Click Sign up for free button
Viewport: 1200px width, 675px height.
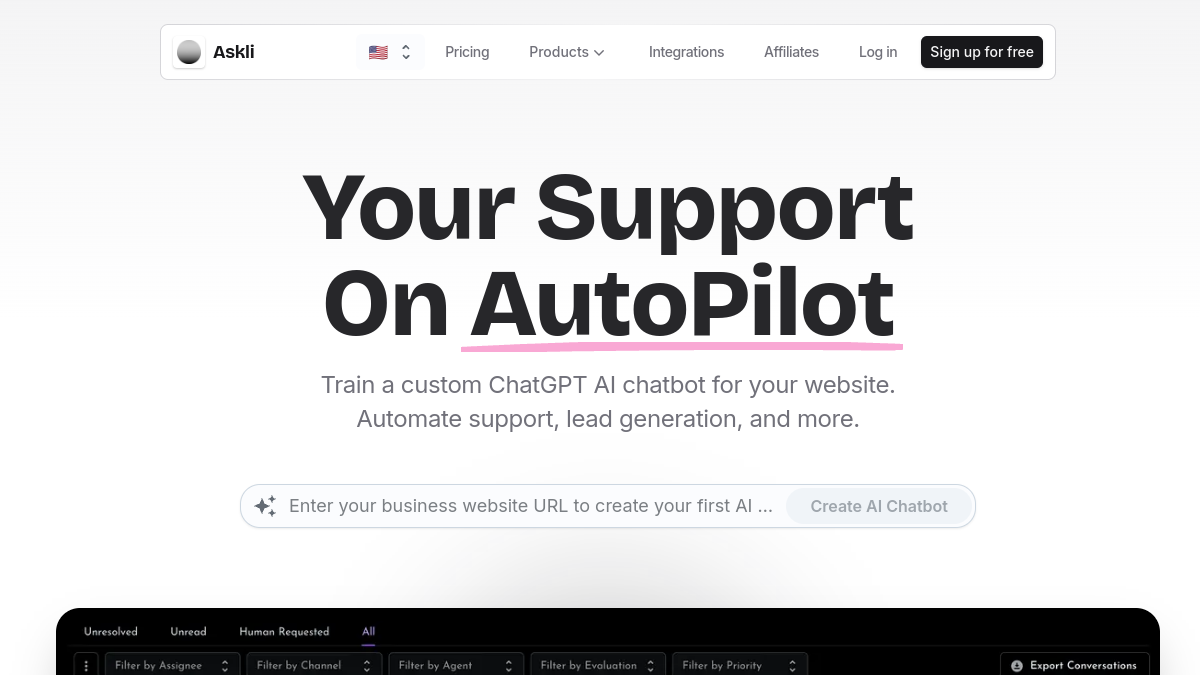pos(982,52)
